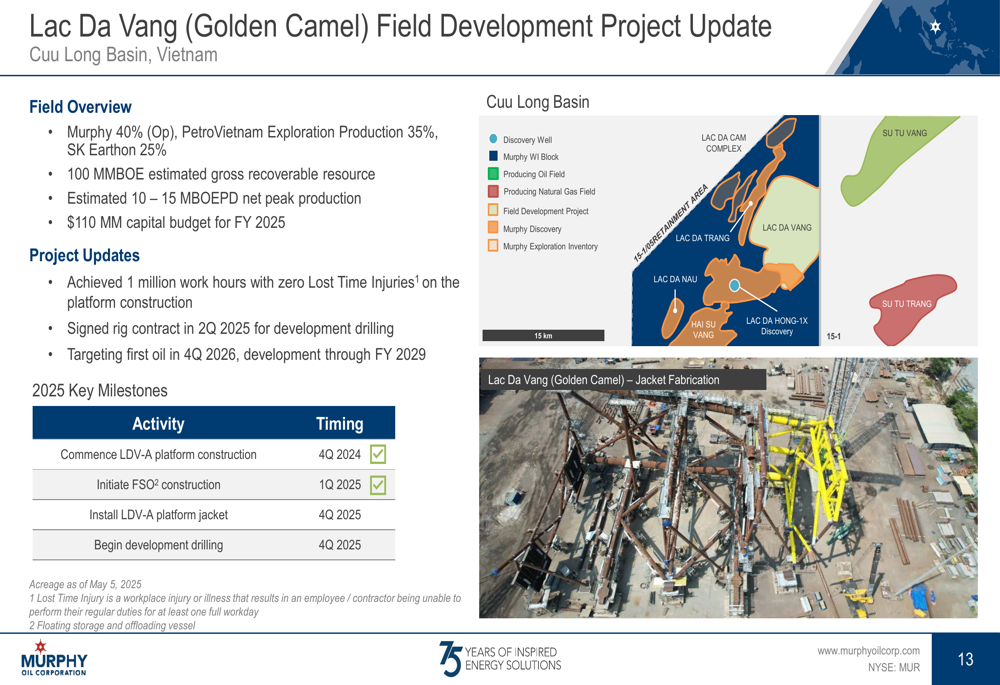Select the Initiate FSO construction row
The image size is (1000, 685).
coord(214,485)
